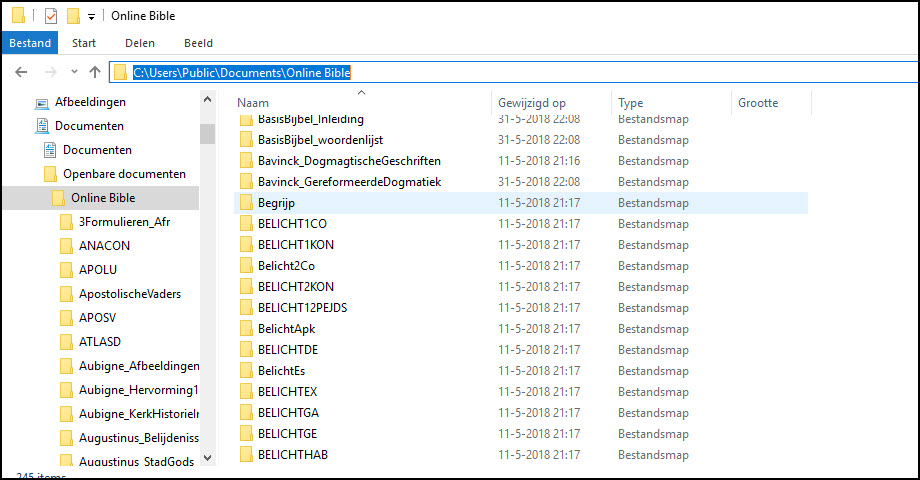Sort by the Type column header
Image resolution: width=920 pixels, height=480 pixels.
[631, 103]
